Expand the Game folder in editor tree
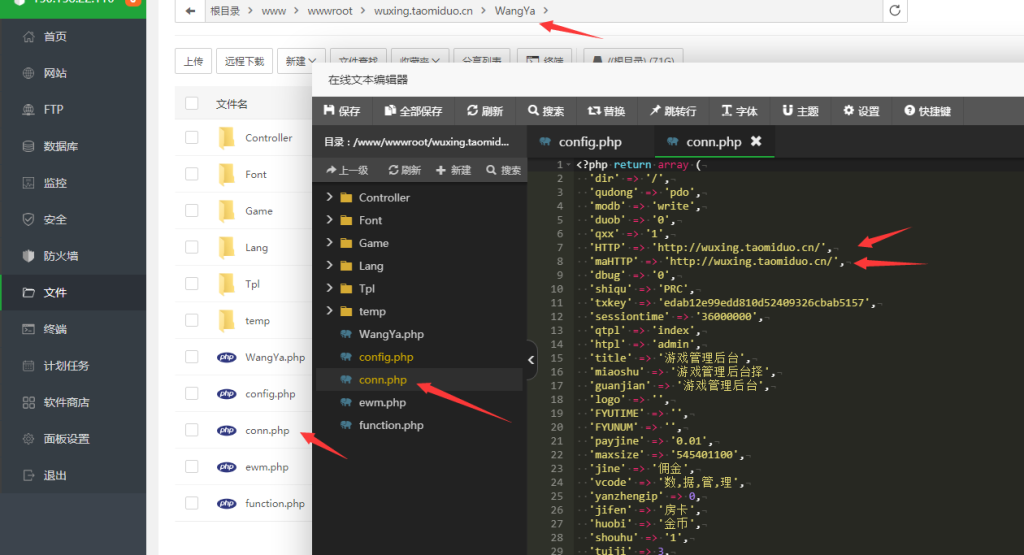 [x=330, y=243]
